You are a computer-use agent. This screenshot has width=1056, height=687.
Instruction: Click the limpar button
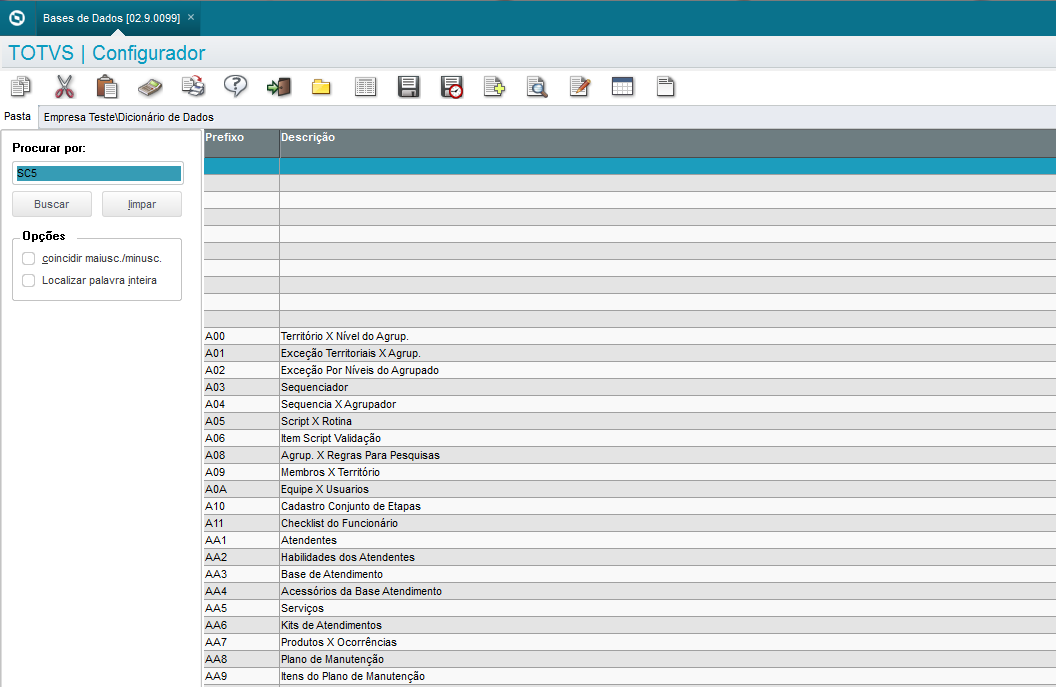pos(142,204)
